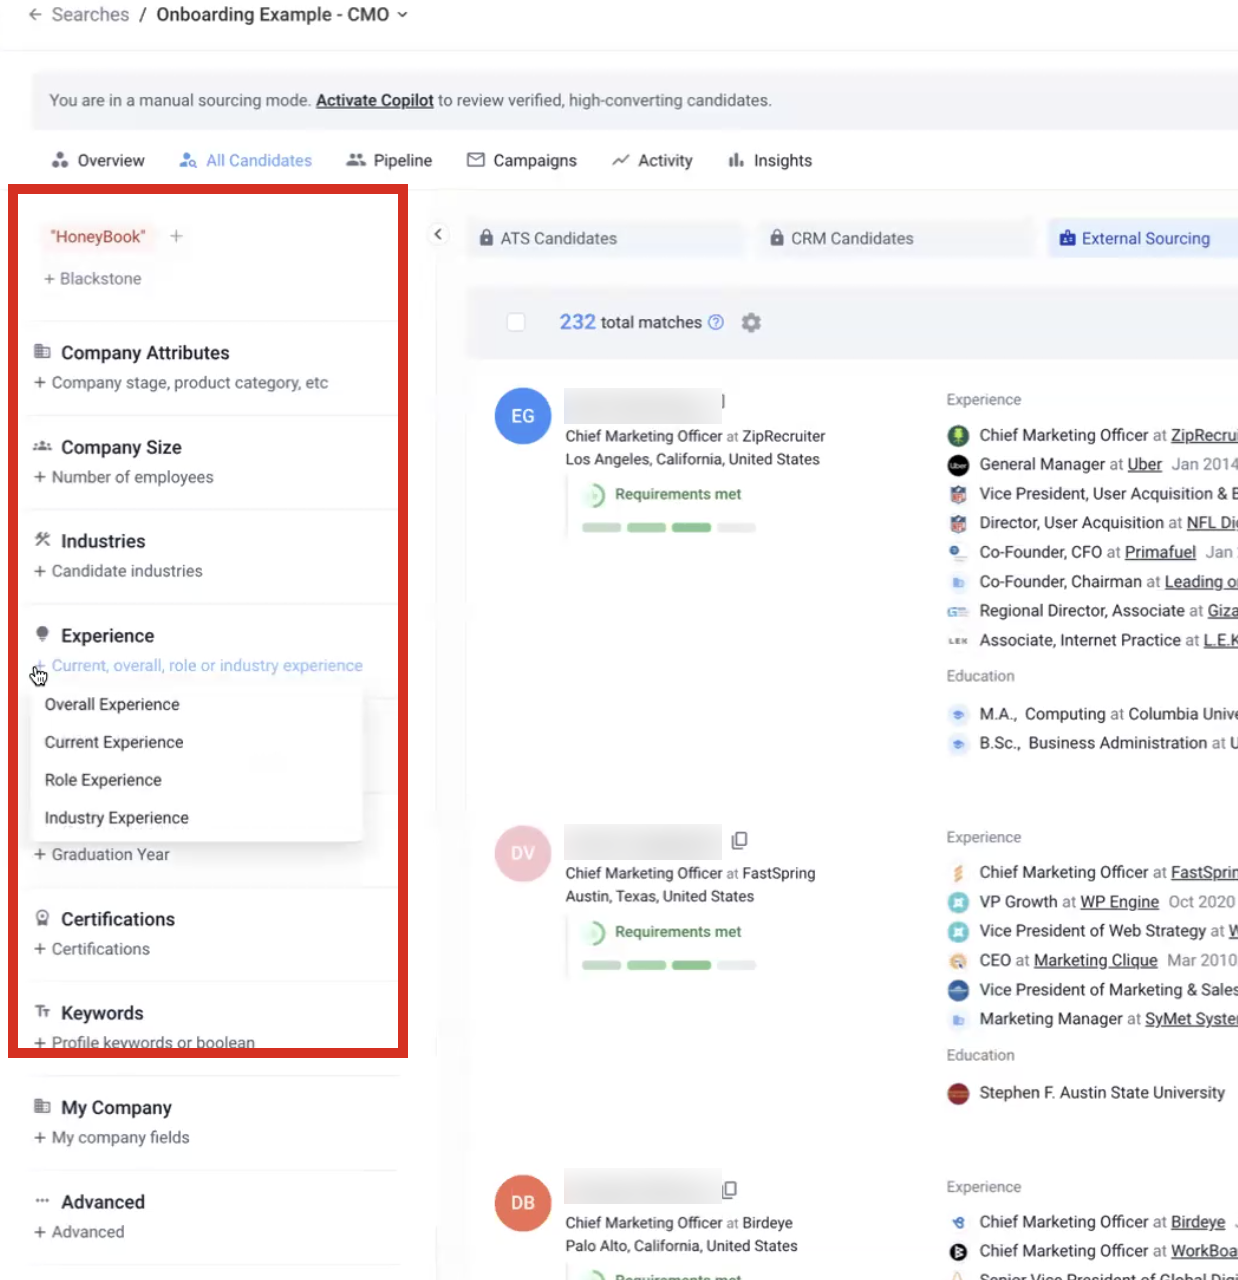Image resolution: width=1238 pixels, height=1280 pixels.
Task: Click the Activate Copilot link
Action: 374,100
